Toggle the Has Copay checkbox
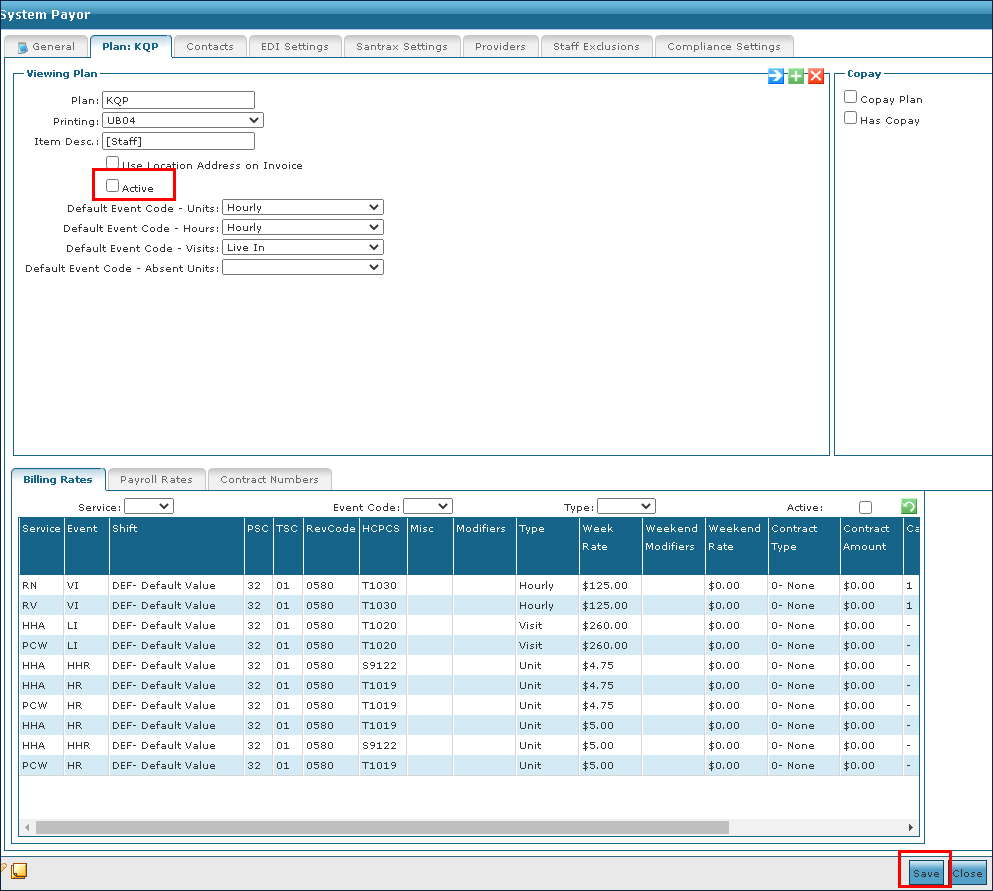The image size is (993, 891). (x=851, y=118)
